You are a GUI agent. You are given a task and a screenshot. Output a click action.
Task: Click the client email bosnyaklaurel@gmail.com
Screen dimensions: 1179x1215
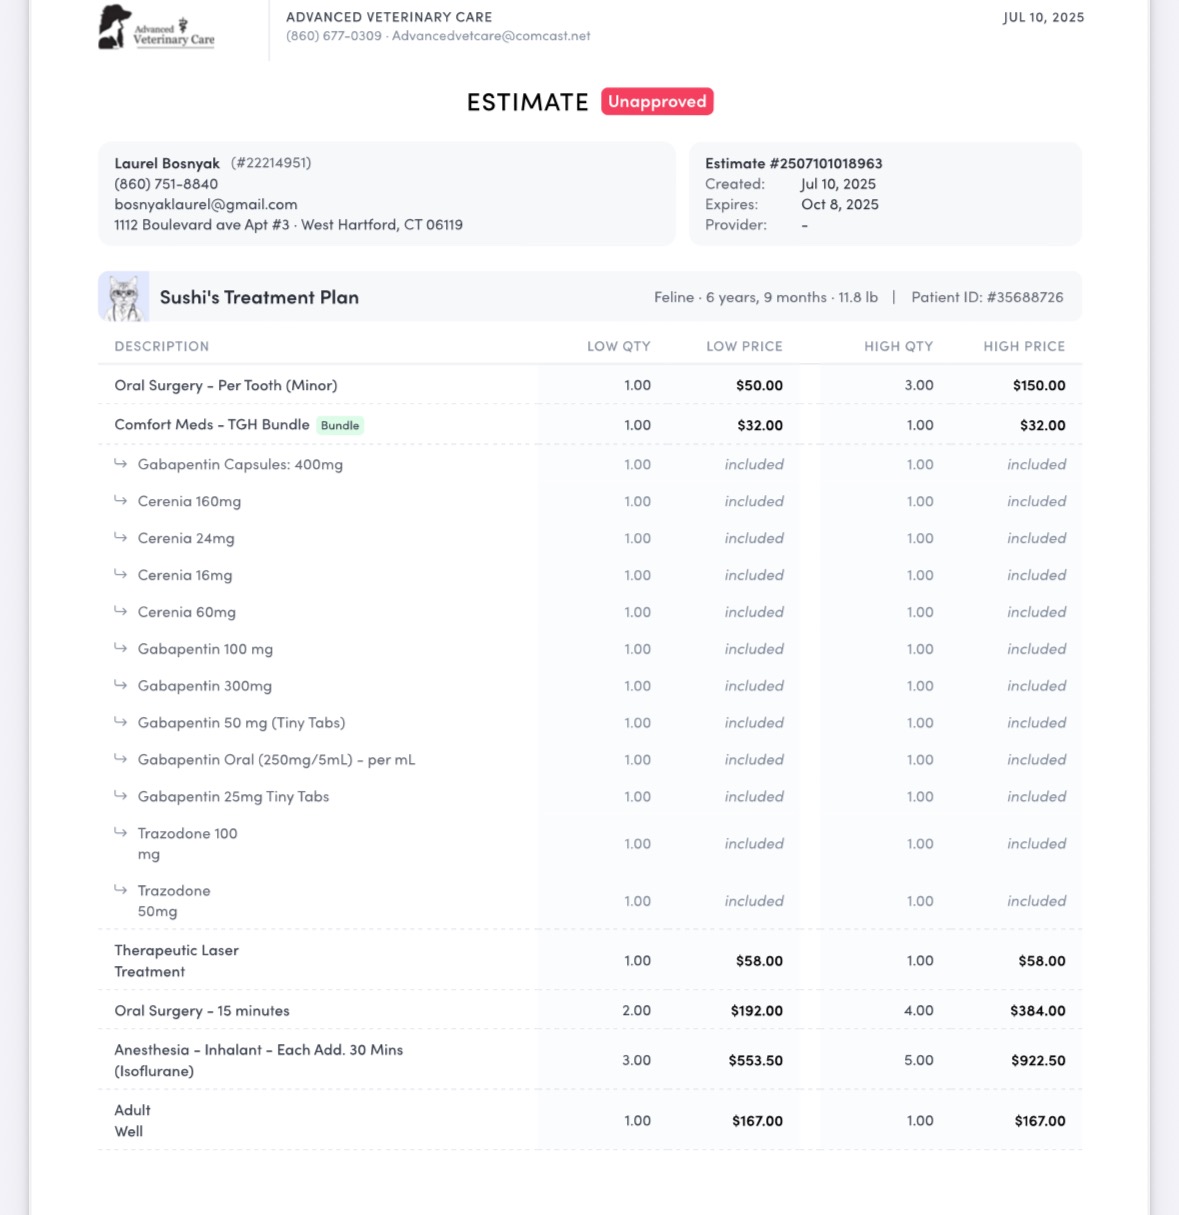point(206,204)
